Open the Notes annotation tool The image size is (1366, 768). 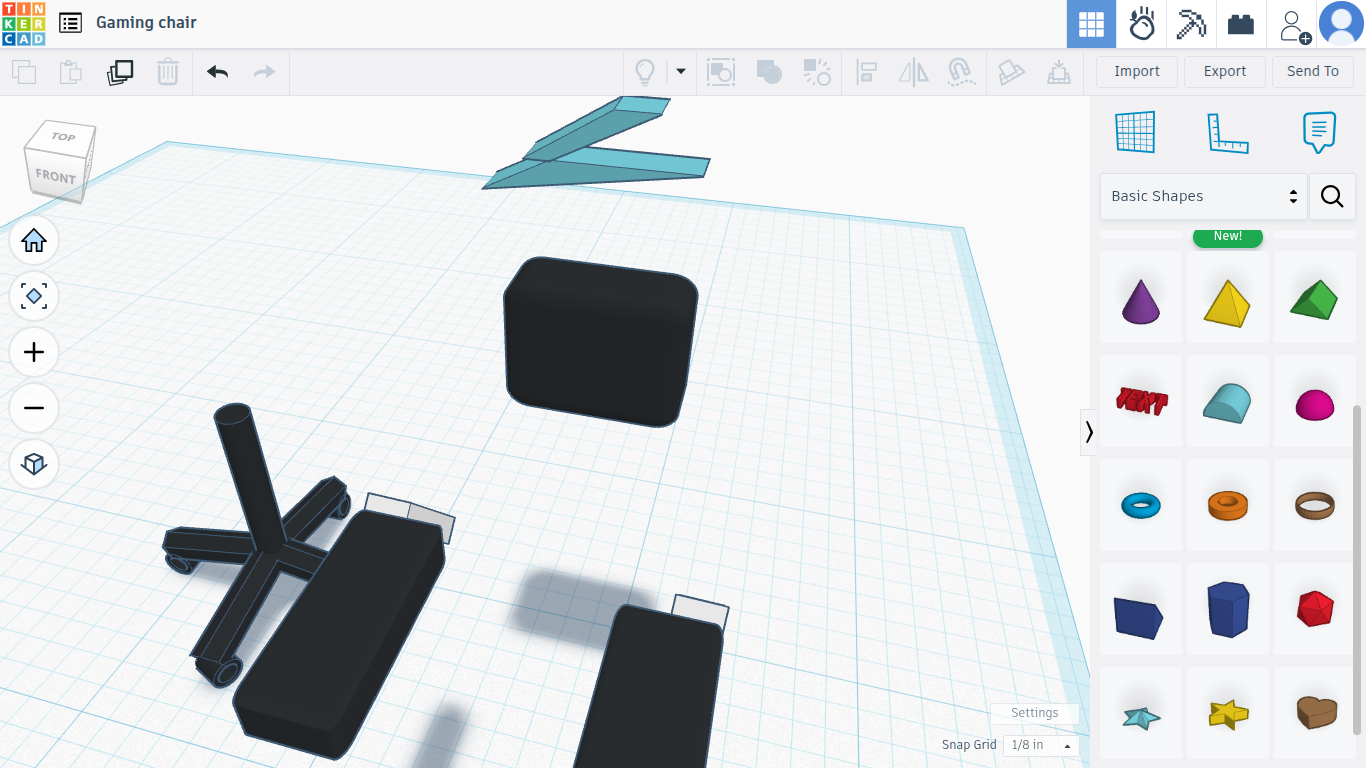[1319, 131]
